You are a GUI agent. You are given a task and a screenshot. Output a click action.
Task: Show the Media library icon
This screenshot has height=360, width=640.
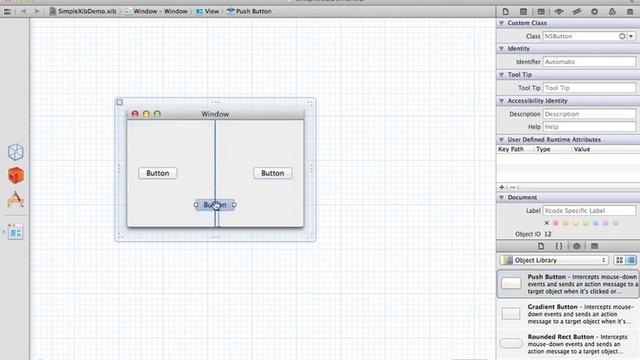coord(594,246)
